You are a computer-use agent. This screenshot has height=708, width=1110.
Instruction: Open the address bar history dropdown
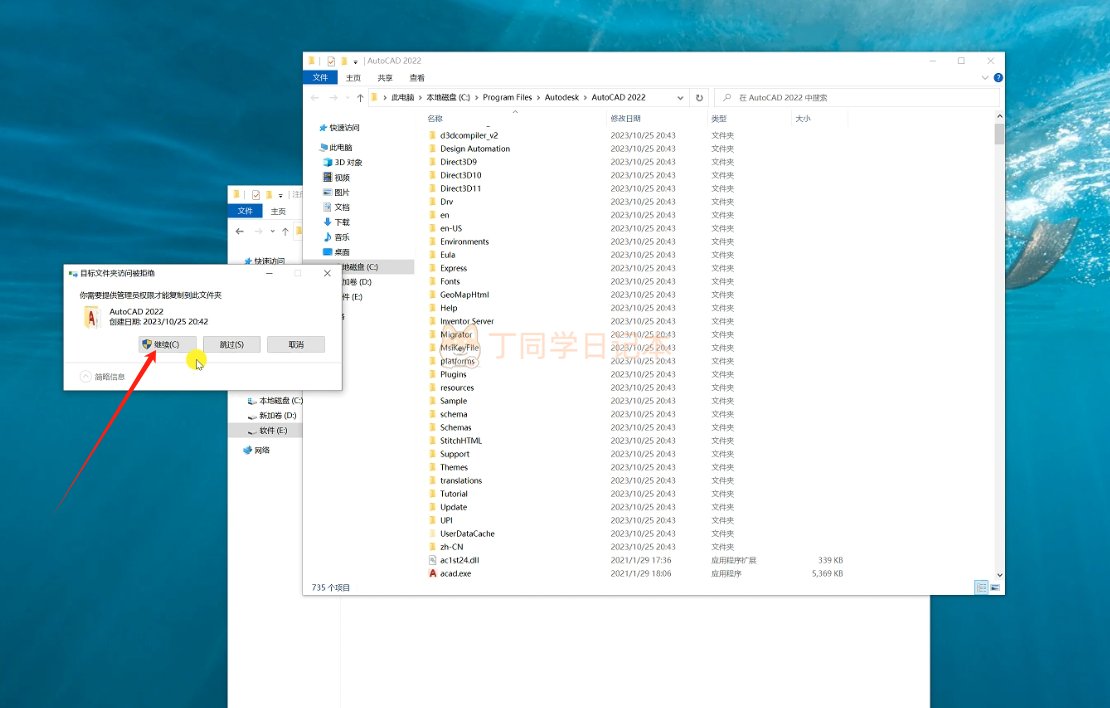pyautogui.click(x=680, y=98)
